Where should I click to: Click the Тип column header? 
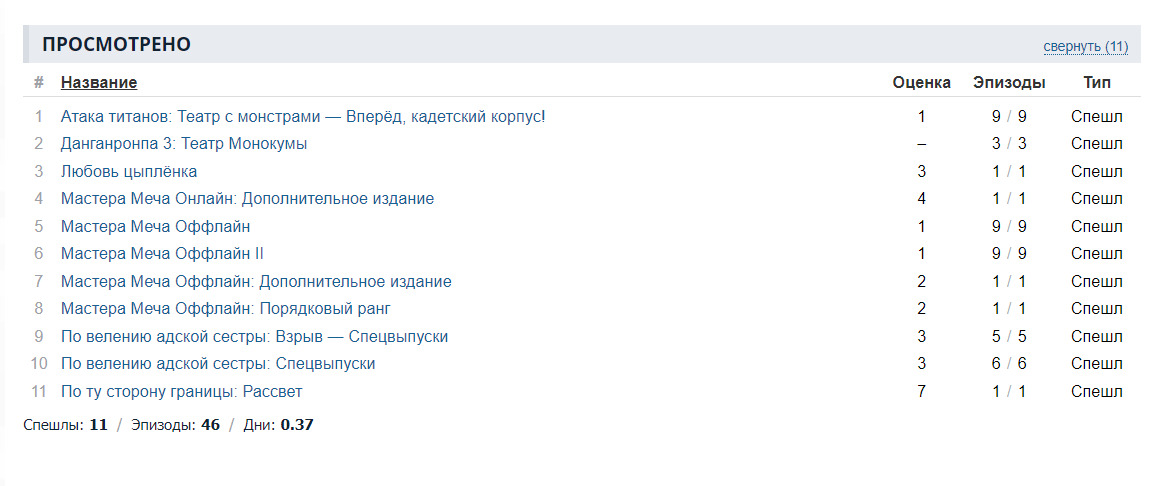(x=1096, y=82)
